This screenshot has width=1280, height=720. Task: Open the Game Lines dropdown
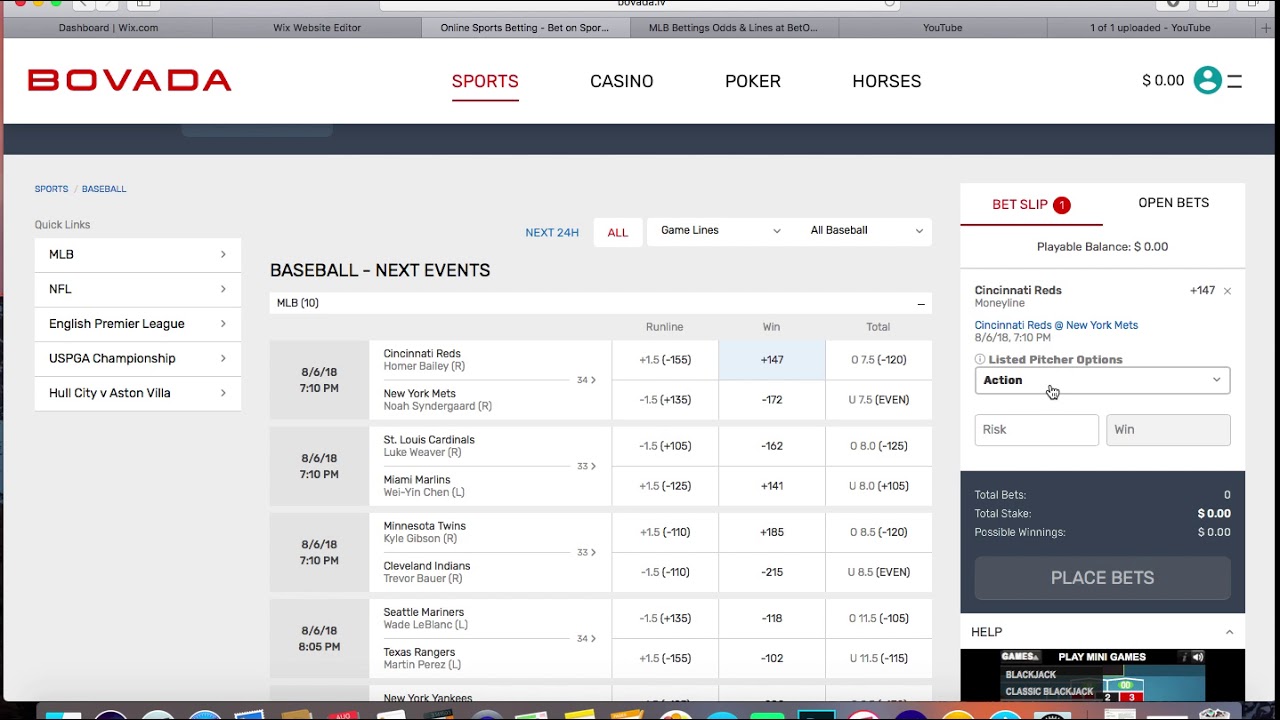tap(719, 231)
